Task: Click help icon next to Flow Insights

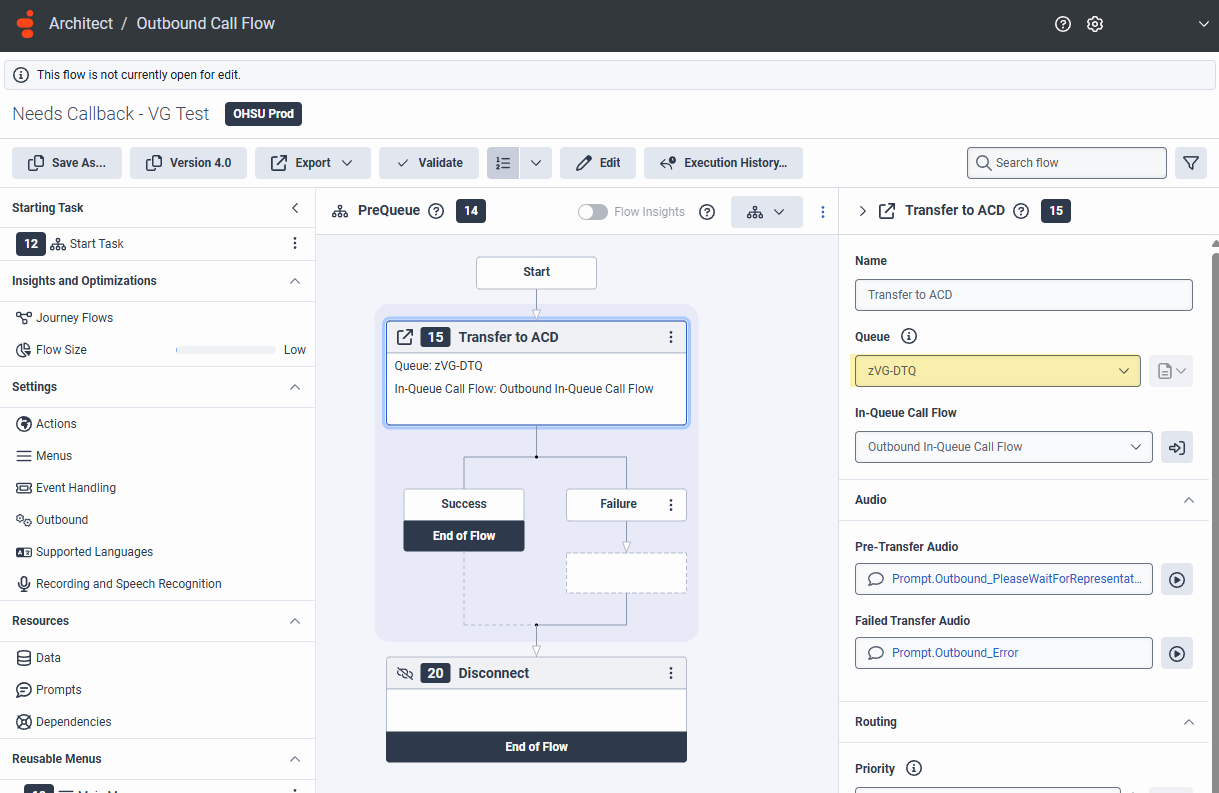Action: click(707, 212)
